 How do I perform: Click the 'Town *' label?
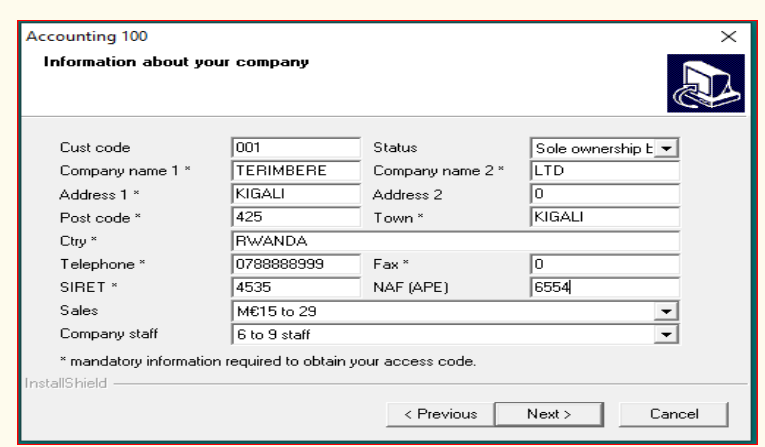pyautogui.click(x=398, y=218)
